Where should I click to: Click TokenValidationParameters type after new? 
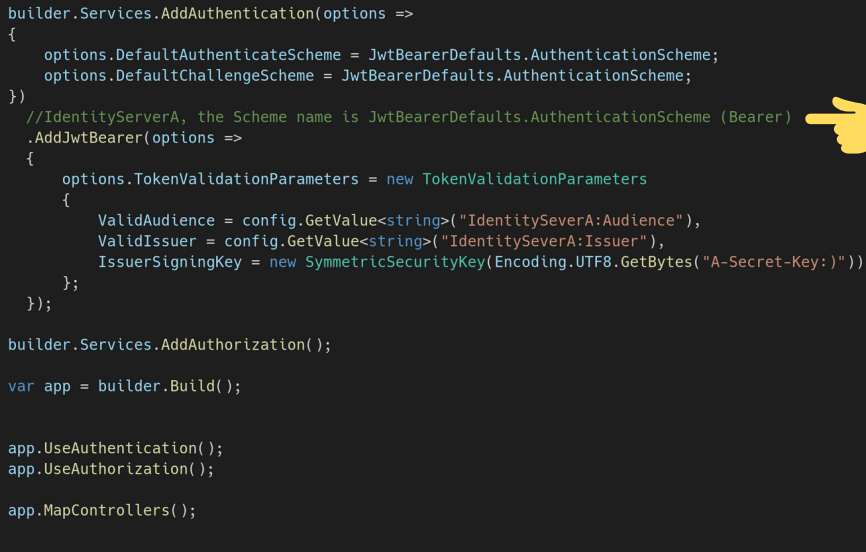pyautogui.click(x=535, y=179)
